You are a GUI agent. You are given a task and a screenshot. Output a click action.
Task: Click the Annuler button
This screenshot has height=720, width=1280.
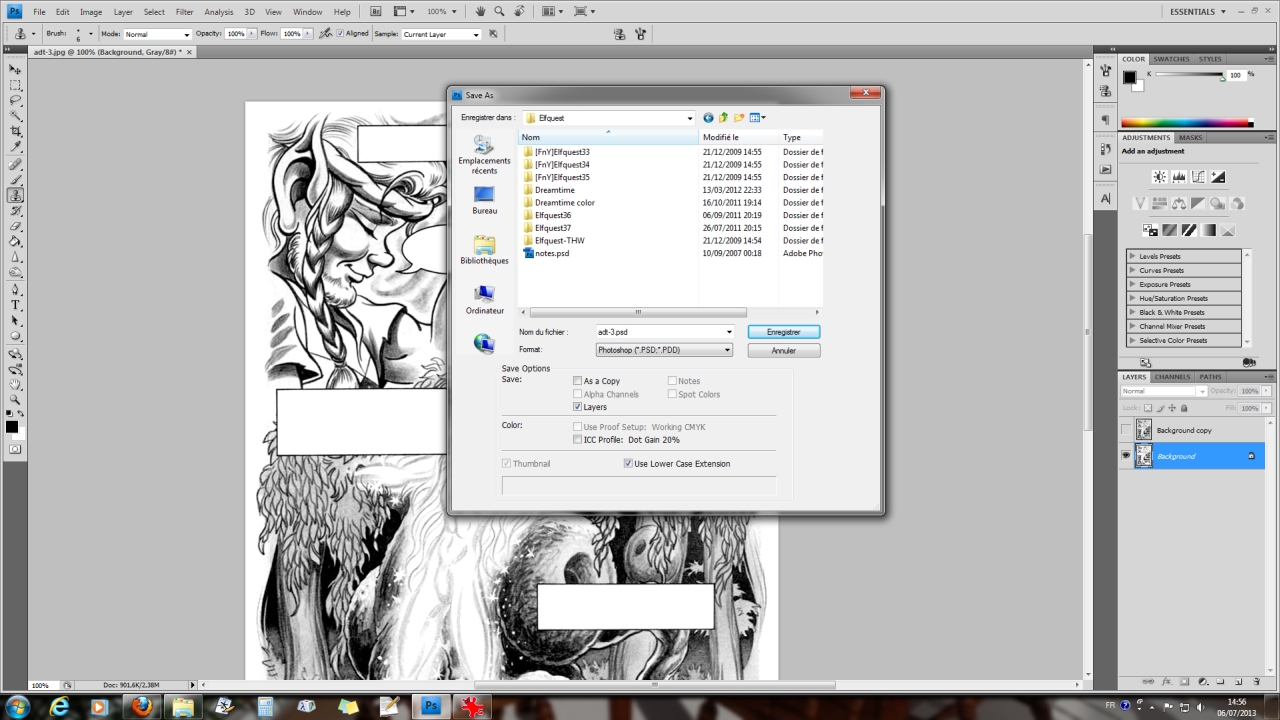coord(783,351)
